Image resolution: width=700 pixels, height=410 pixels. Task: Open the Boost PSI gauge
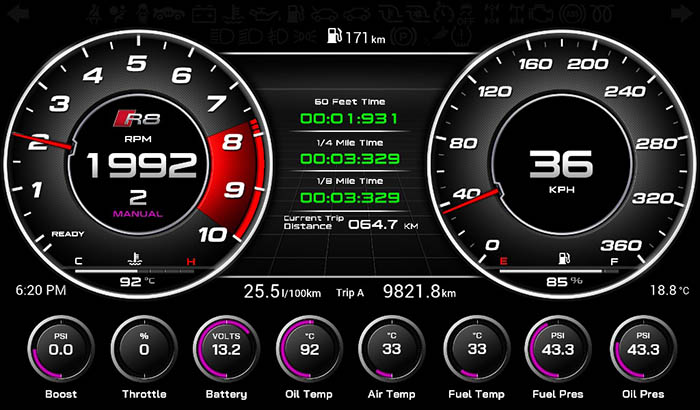pos(60,349)
